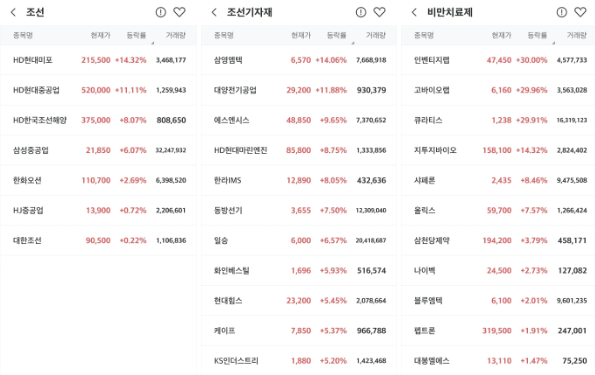595x375 pixels.
Task: Open HD현대마린엔진 stock row
Action: 299,150
